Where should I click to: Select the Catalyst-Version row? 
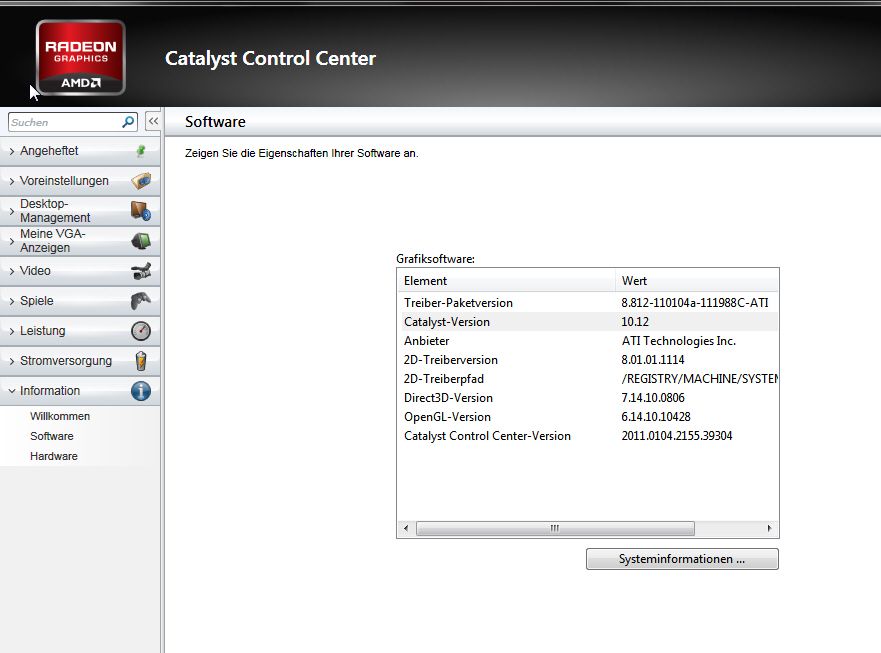click(x=588, y=322)
